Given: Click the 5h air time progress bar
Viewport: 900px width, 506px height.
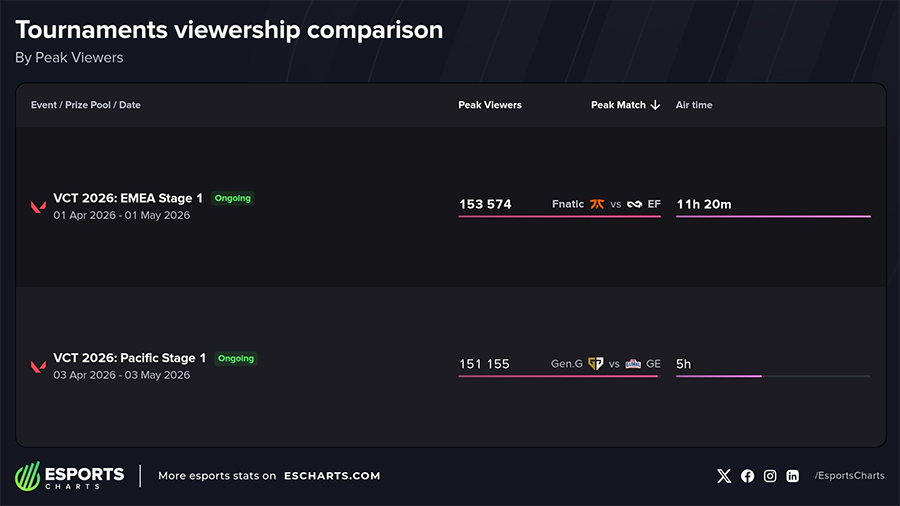Looking at the screenshot, I should (773, 376).
